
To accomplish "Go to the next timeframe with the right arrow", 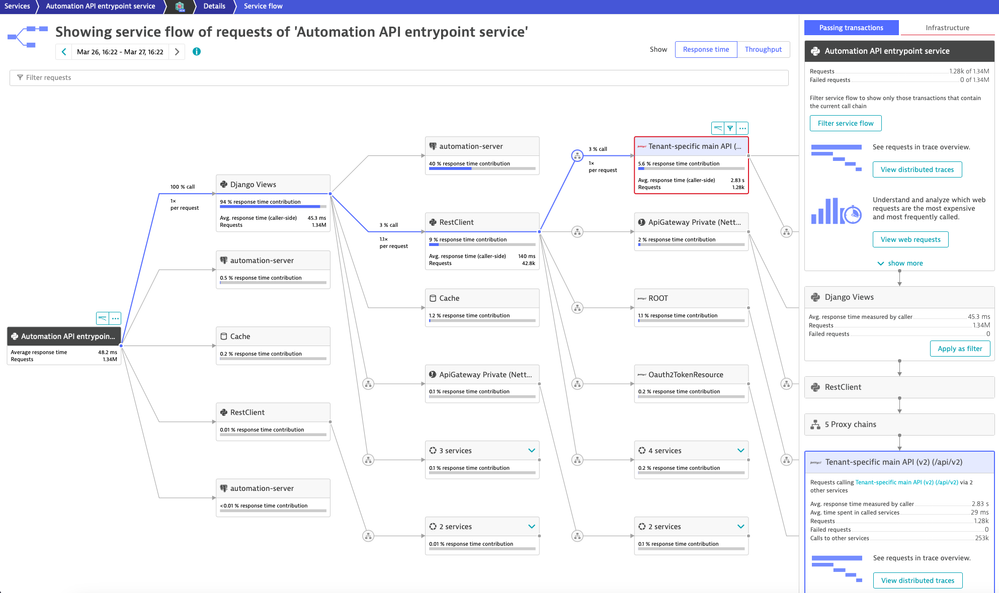I will coord(177,52).
